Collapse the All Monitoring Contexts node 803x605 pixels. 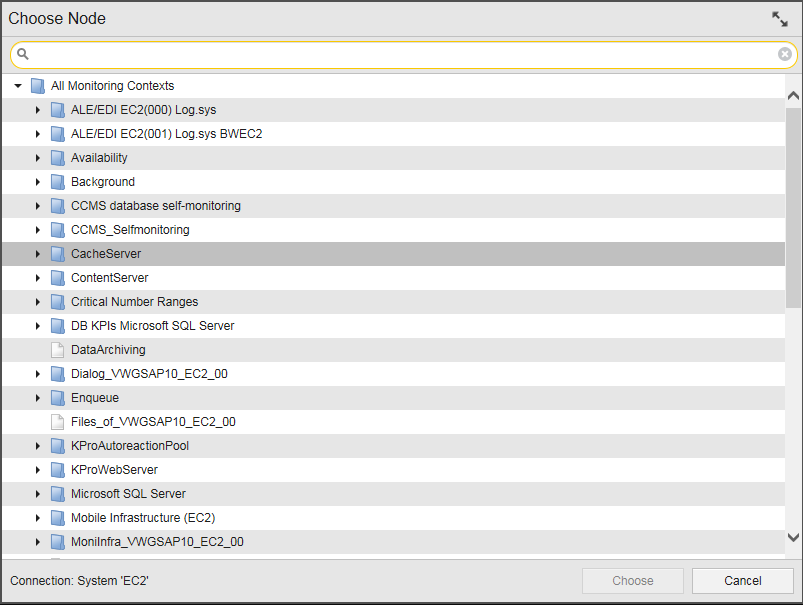coord(18,86)
